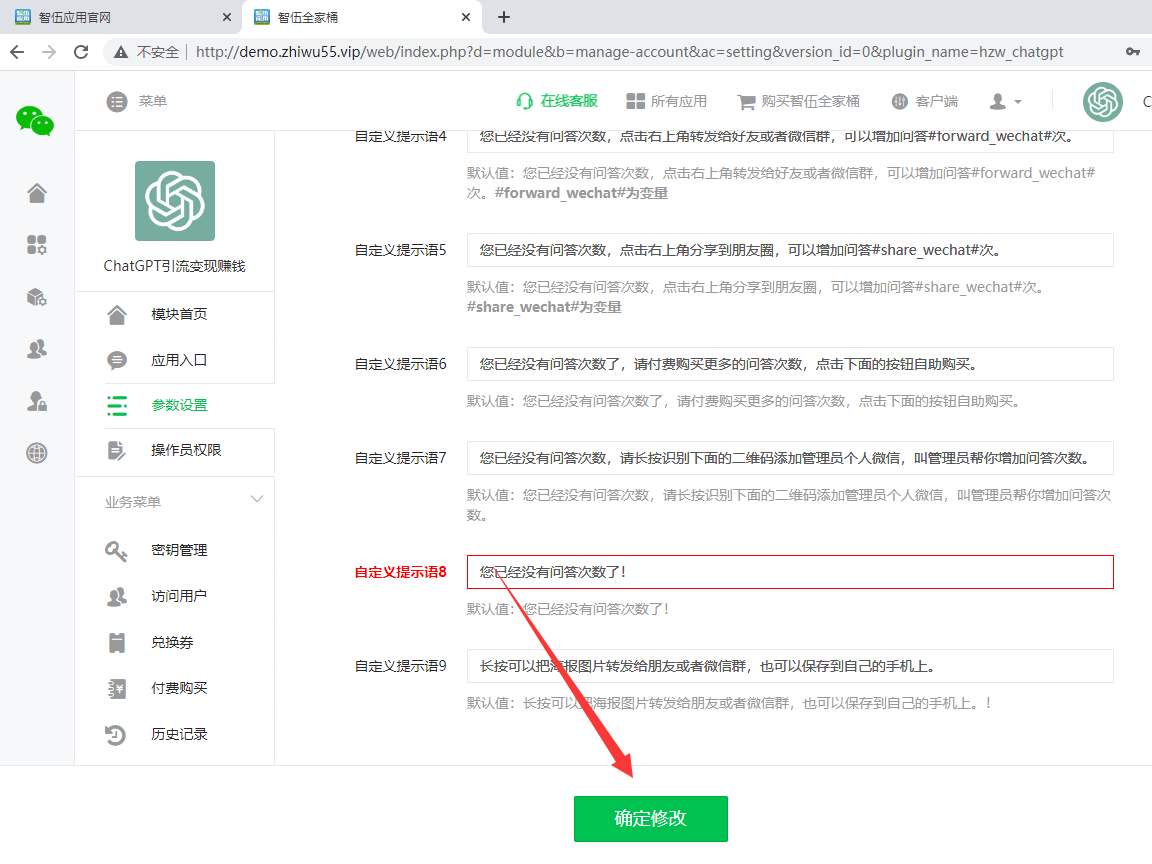Click the 访问用户 people icon
The width and height of the screenshot is (1152, 864).
[x=116, y=597]
